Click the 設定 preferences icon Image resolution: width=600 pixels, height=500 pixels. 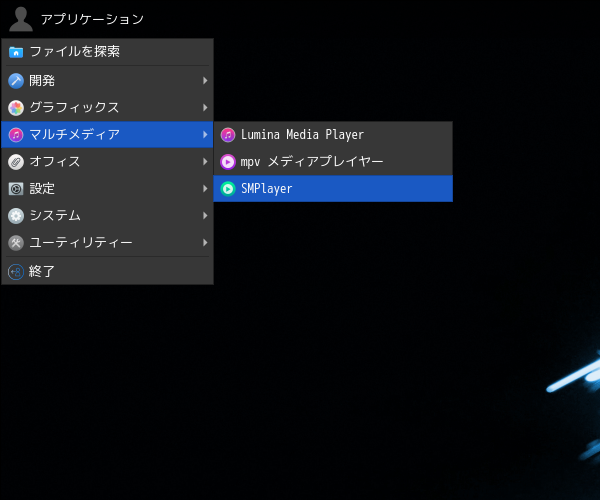coord(16,189)
